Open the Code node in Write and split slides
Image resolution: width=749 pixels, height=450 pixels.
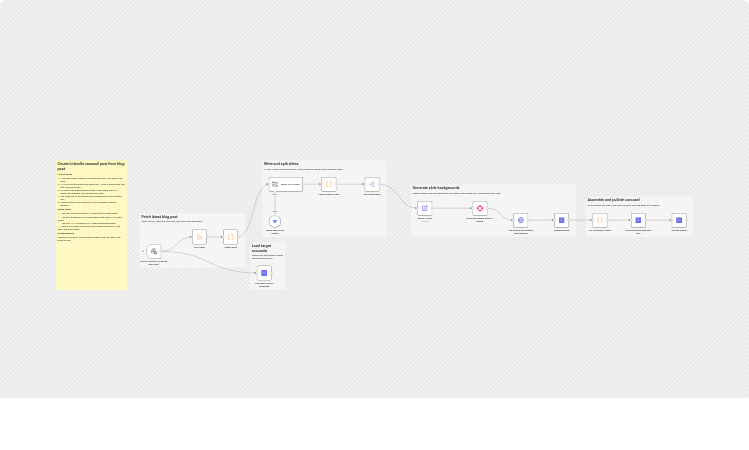pos(329,184)
